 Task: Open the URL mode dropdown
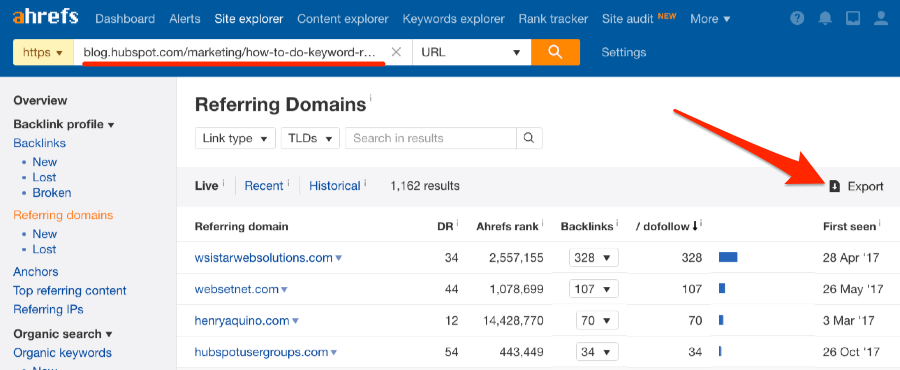(x=471, y=52)
